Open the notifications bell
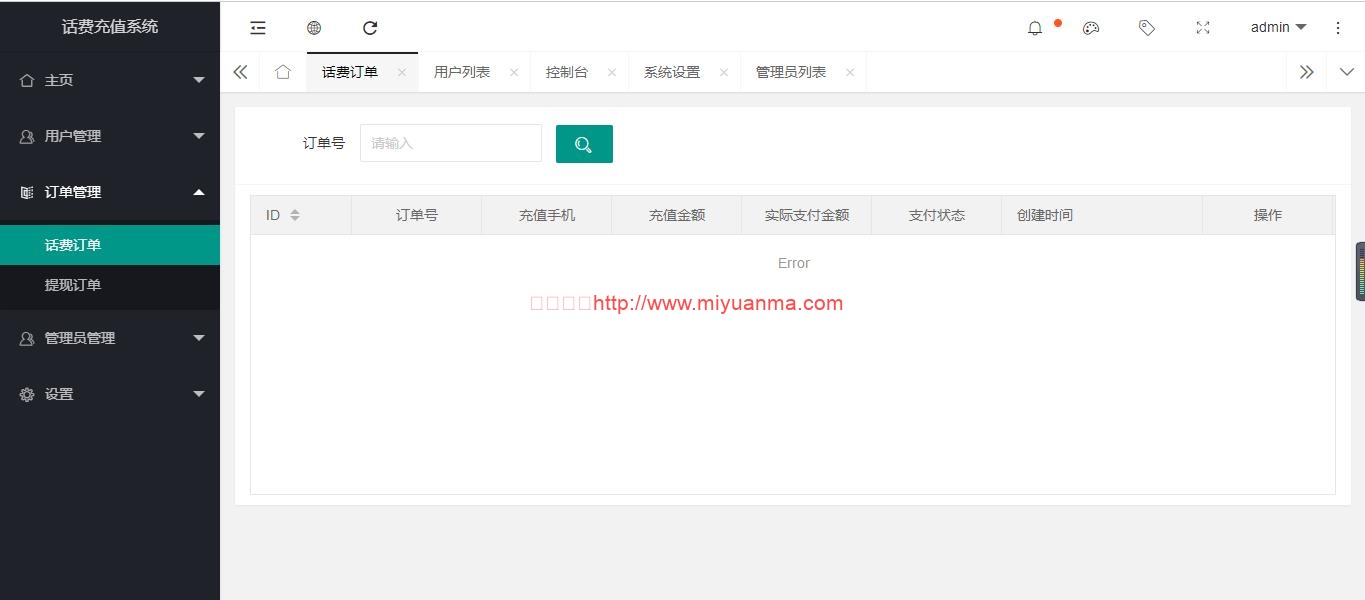The height and width of the screenshot is (600, 1365). coord(1035,28)
